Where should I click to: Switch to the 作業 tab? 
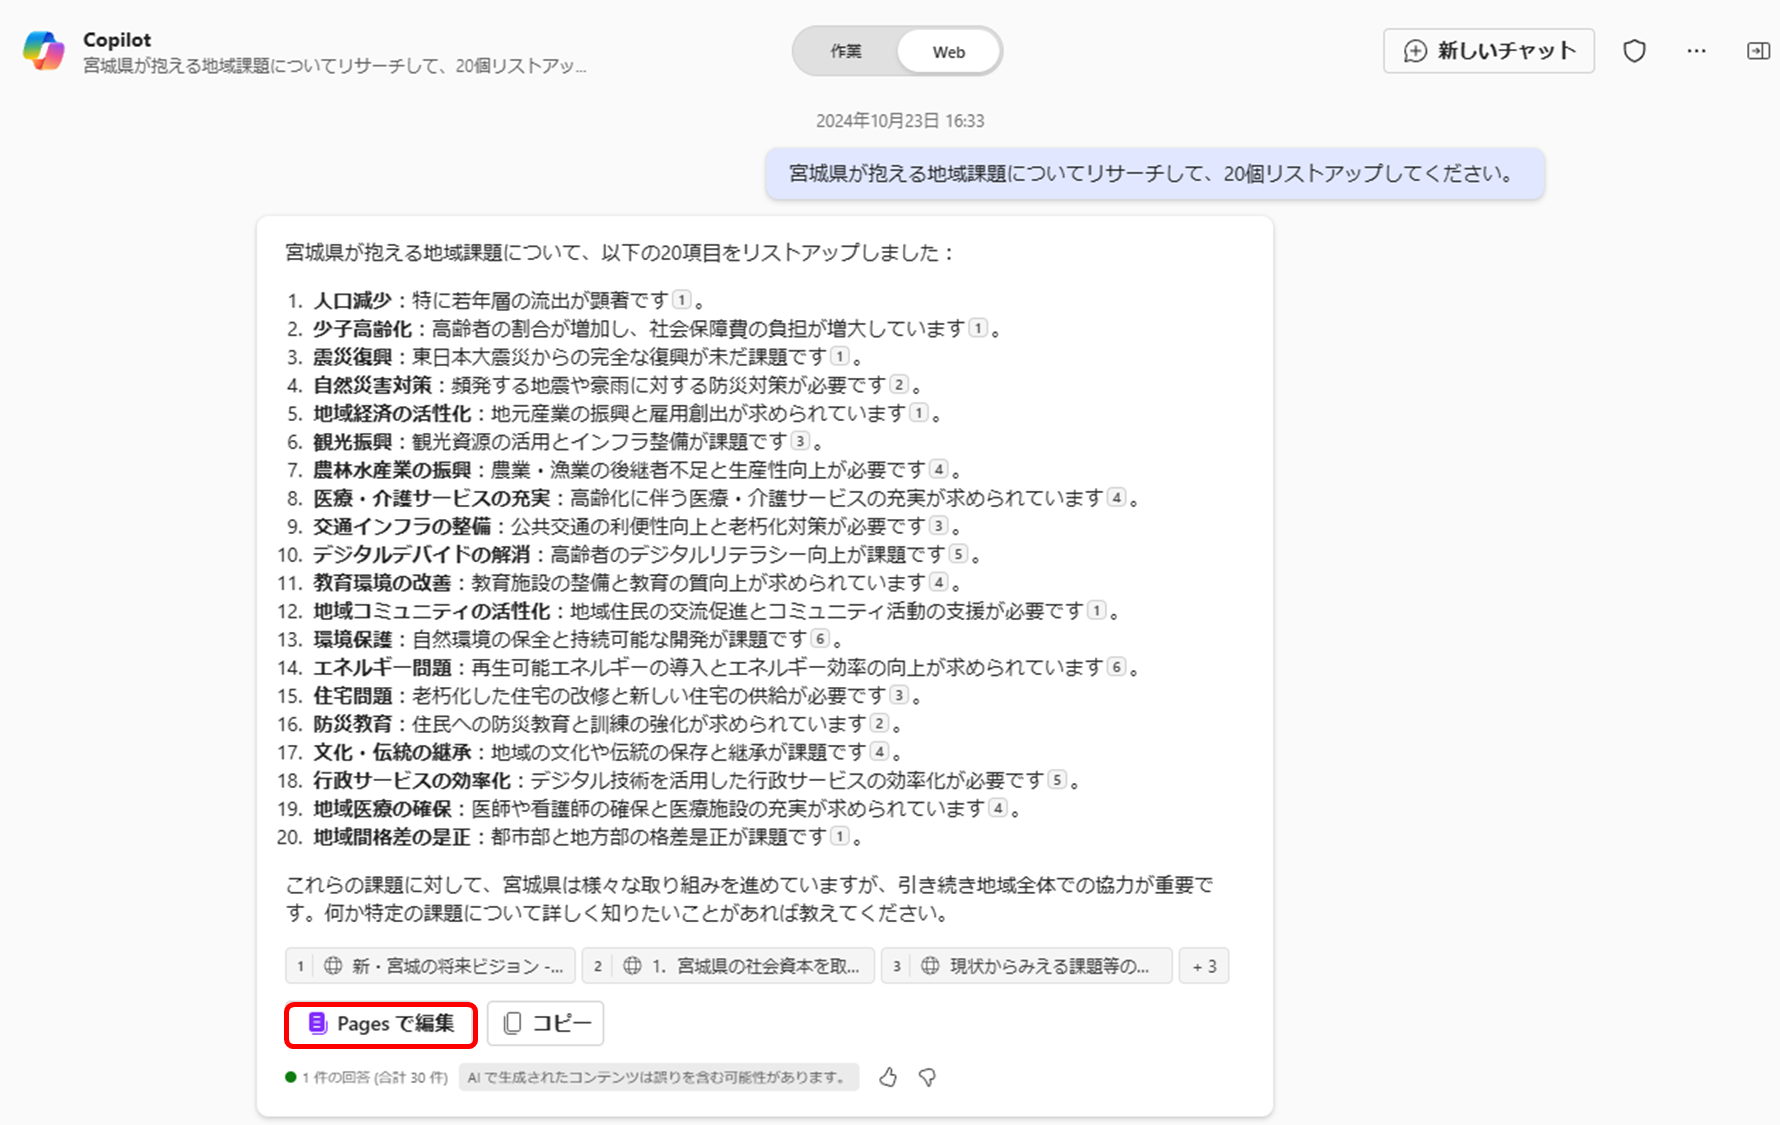[x=846, y=51]
